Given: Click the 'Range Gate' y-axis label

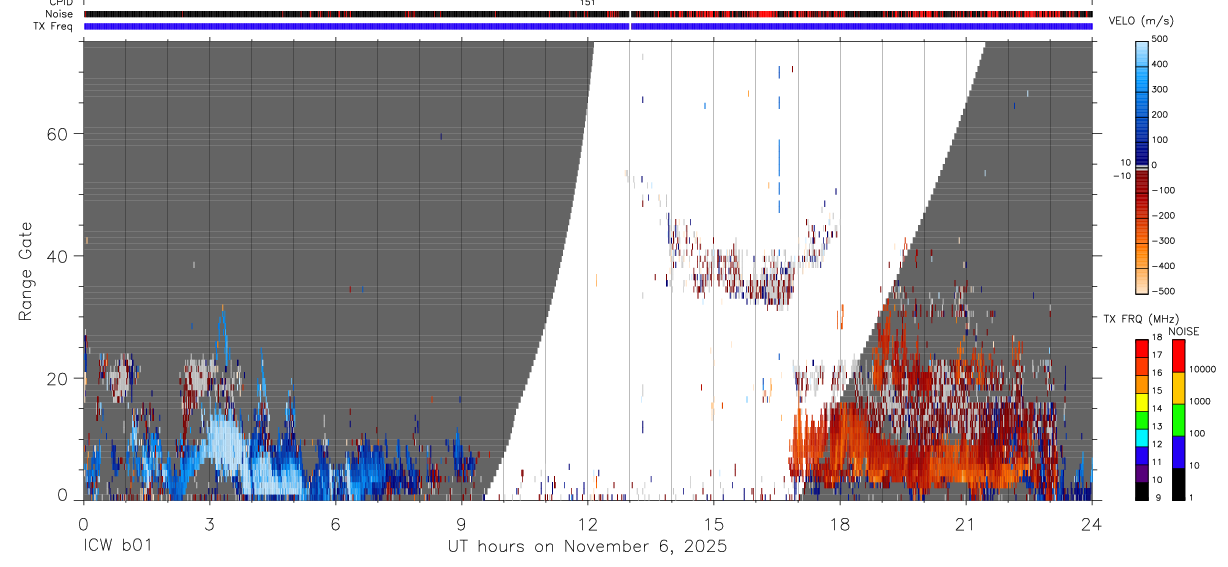Looking at the screenshot, I should tap(26, 271).
